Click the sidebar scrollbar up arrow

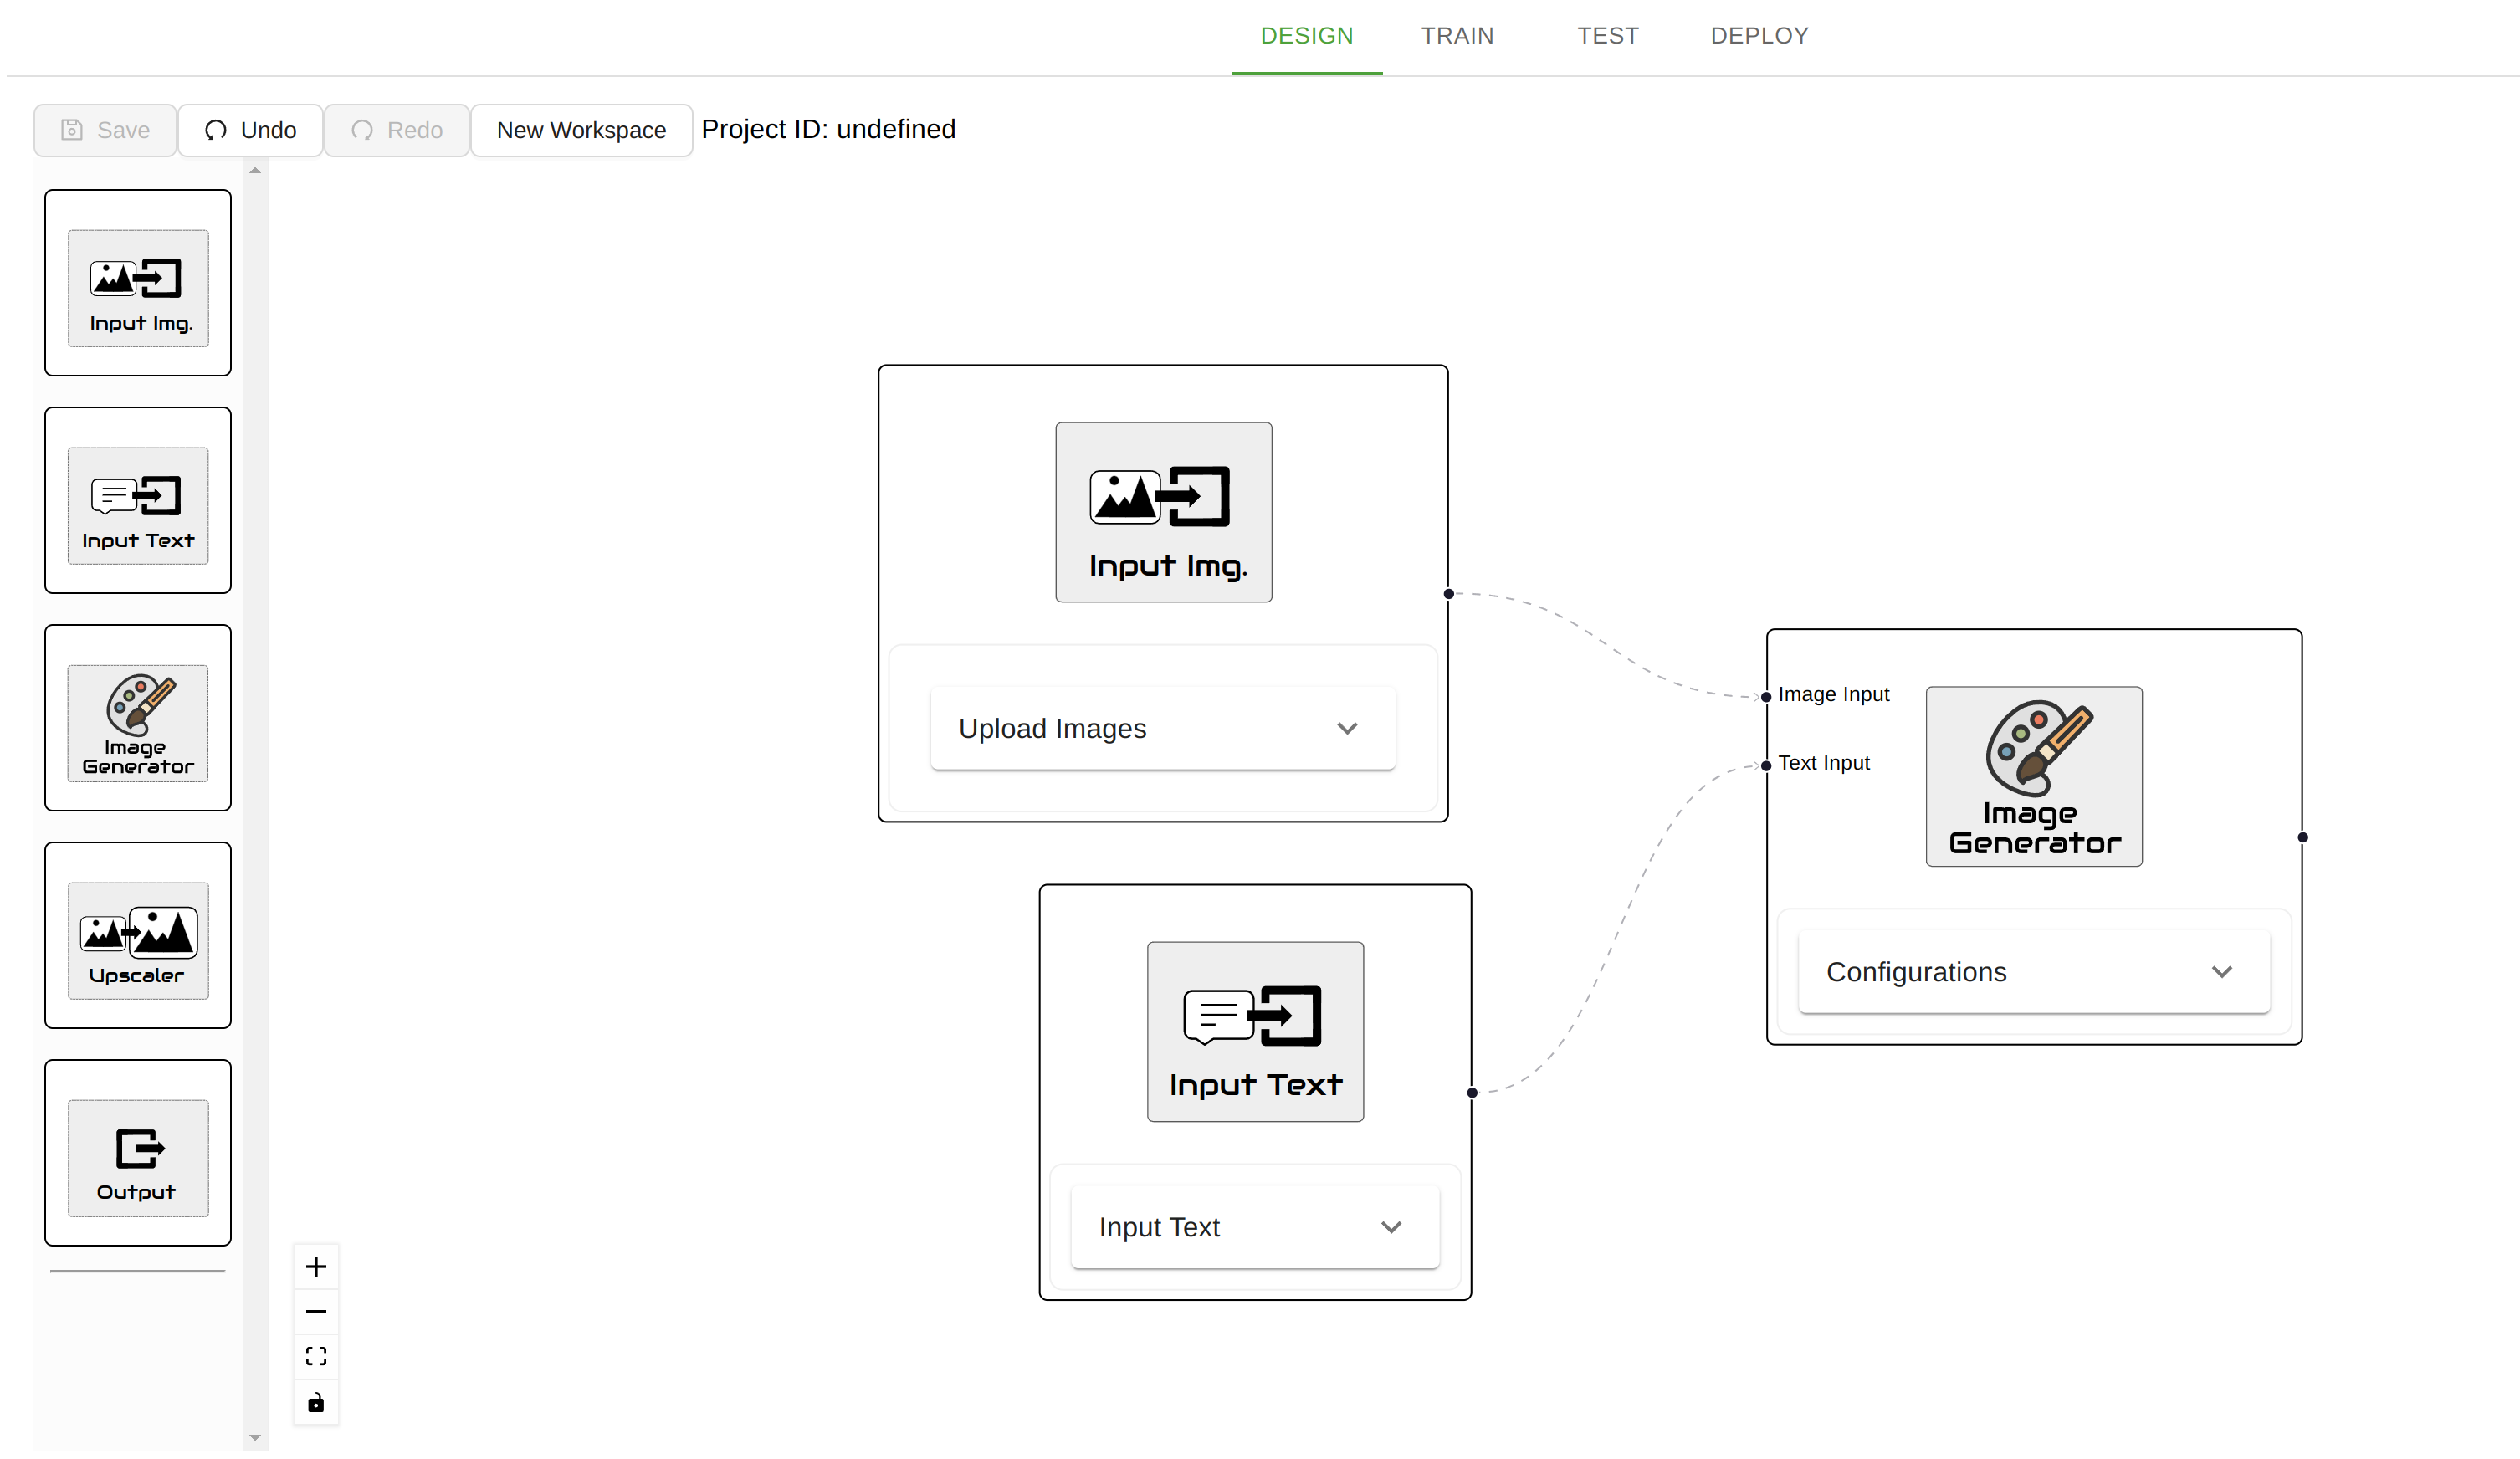(x=255, y=171)
